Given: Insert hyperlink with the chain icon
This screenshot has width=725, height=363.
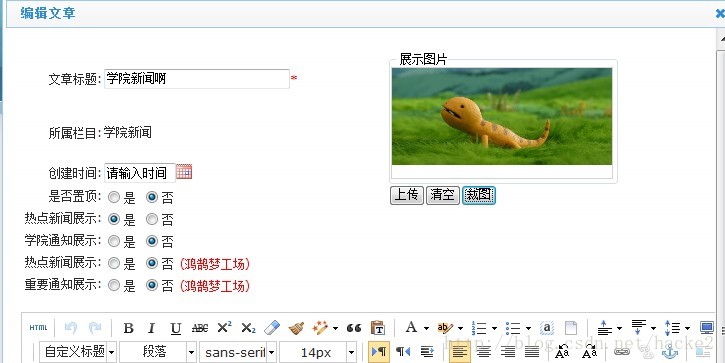Looking at the screenshot, I should point(621,352).
